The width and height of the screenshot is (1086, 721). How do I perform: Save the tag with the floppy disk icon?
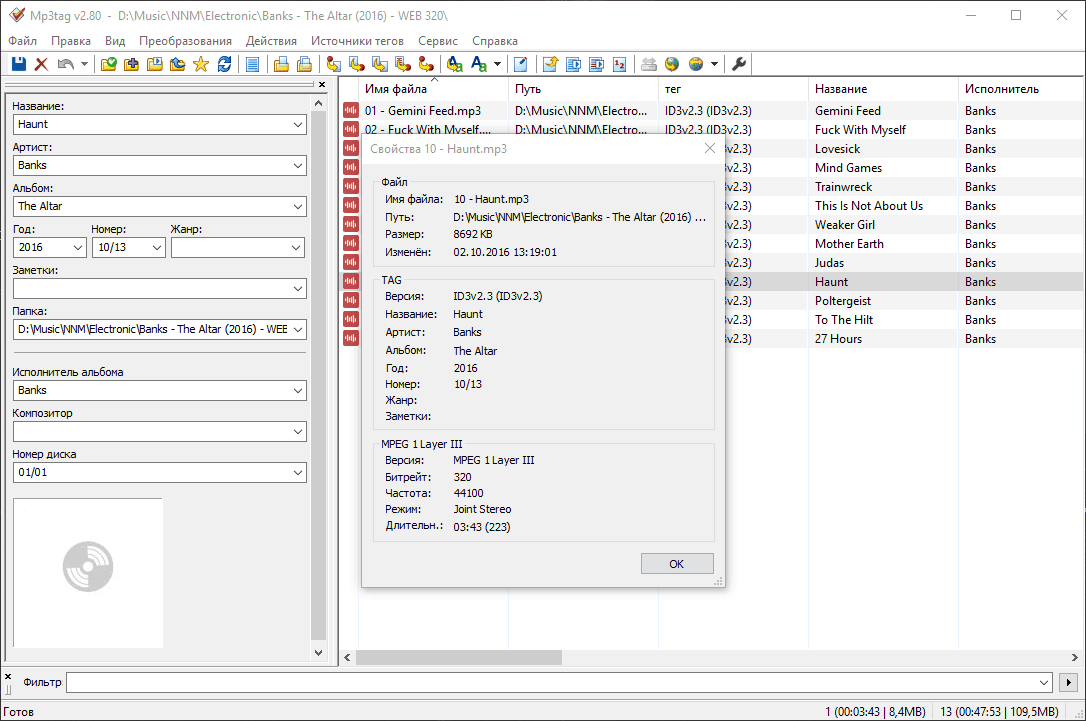pos(19,64)
